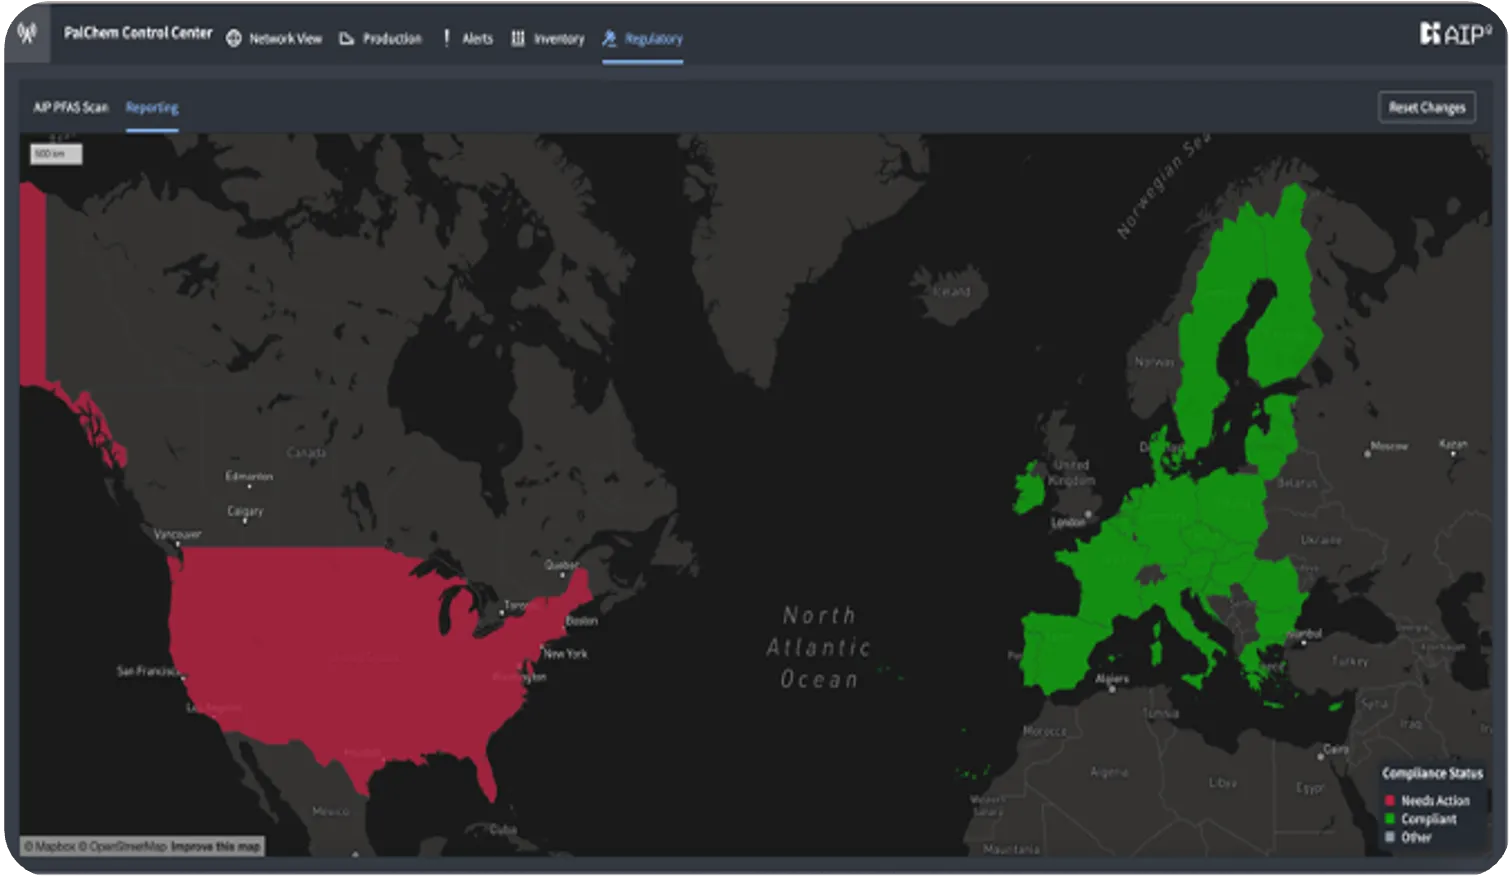Viewport: 1512px width, 880px height.
Task: Select the Reporting tab
Action: coord(152,107)
